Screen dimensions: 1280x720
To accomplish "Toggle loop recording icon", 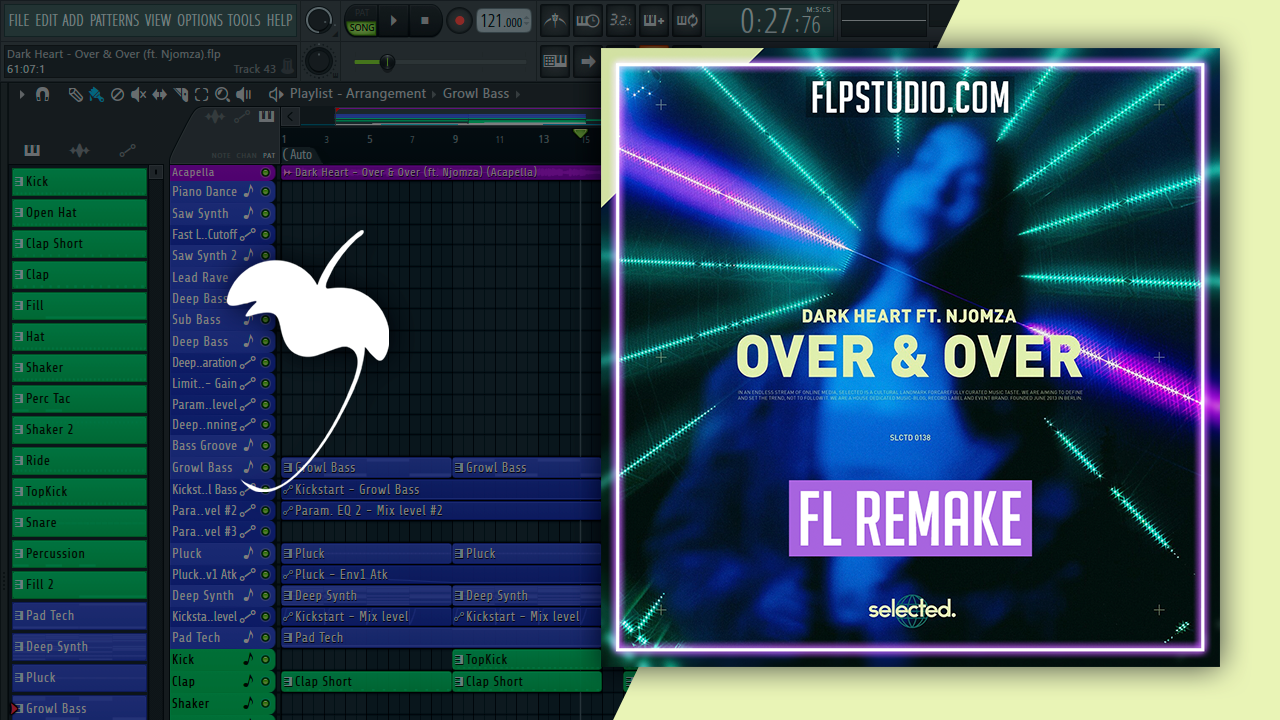I will (x=686, y=20).
